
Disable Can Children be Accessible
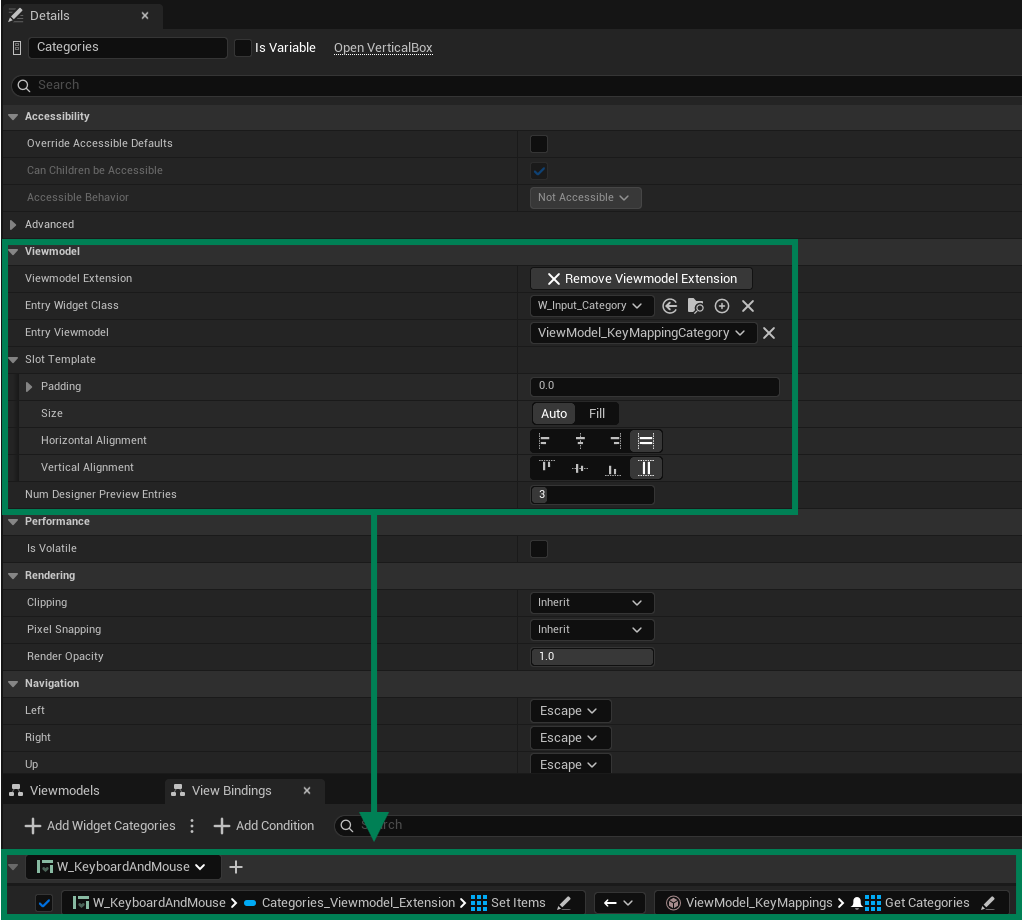[538, 170]
